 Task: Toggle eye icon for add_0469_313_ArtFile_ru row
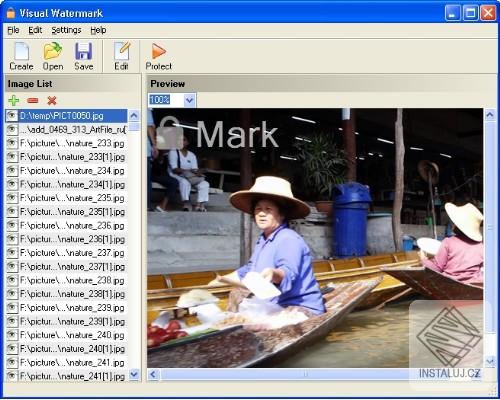[12, 129]
